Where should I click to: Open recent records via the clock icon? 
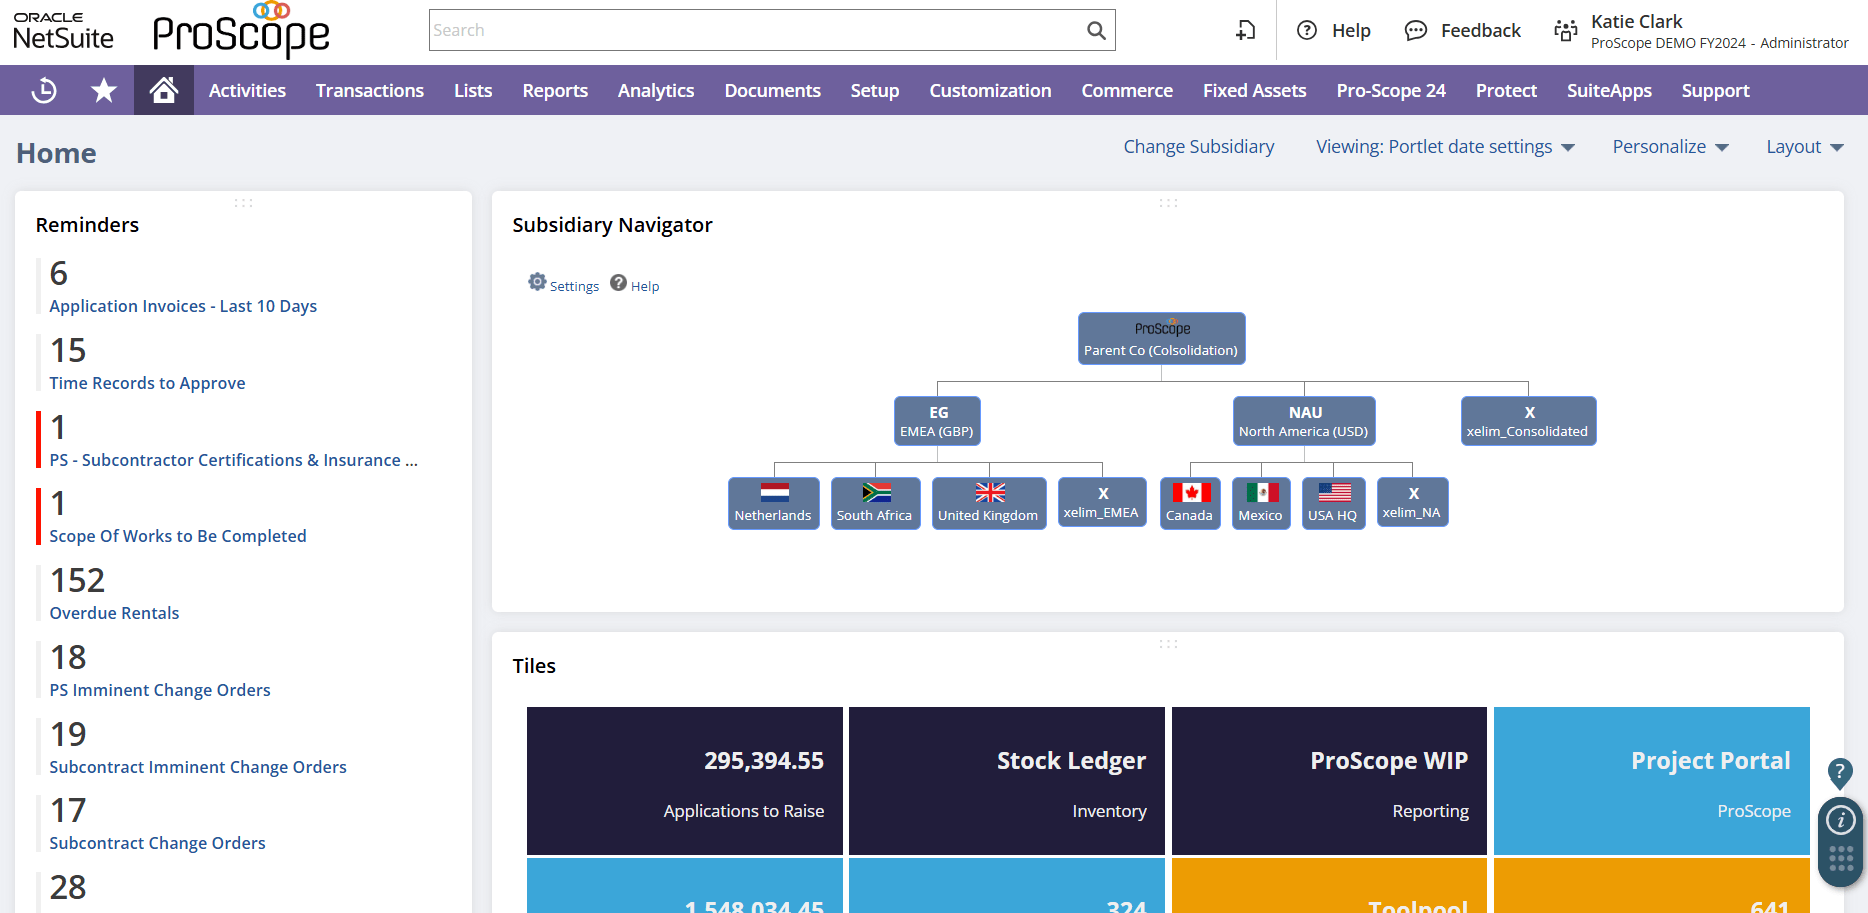tap(42, 90)
